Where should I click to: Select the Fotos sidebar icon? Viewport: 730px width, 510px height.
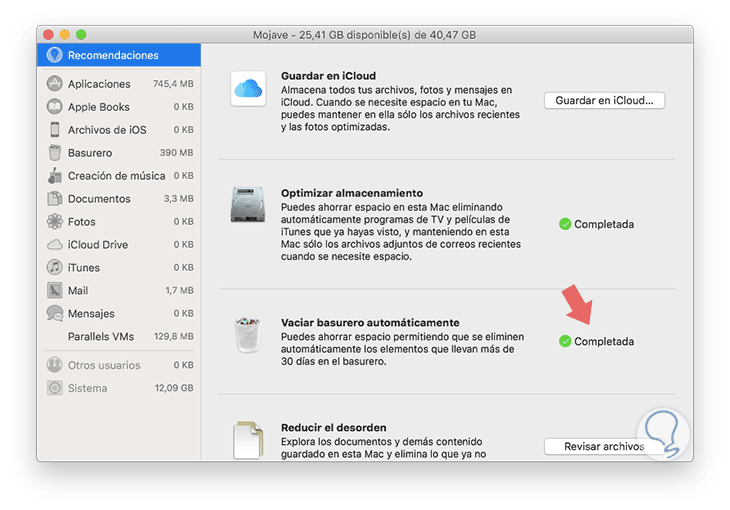tap(54, 222)
